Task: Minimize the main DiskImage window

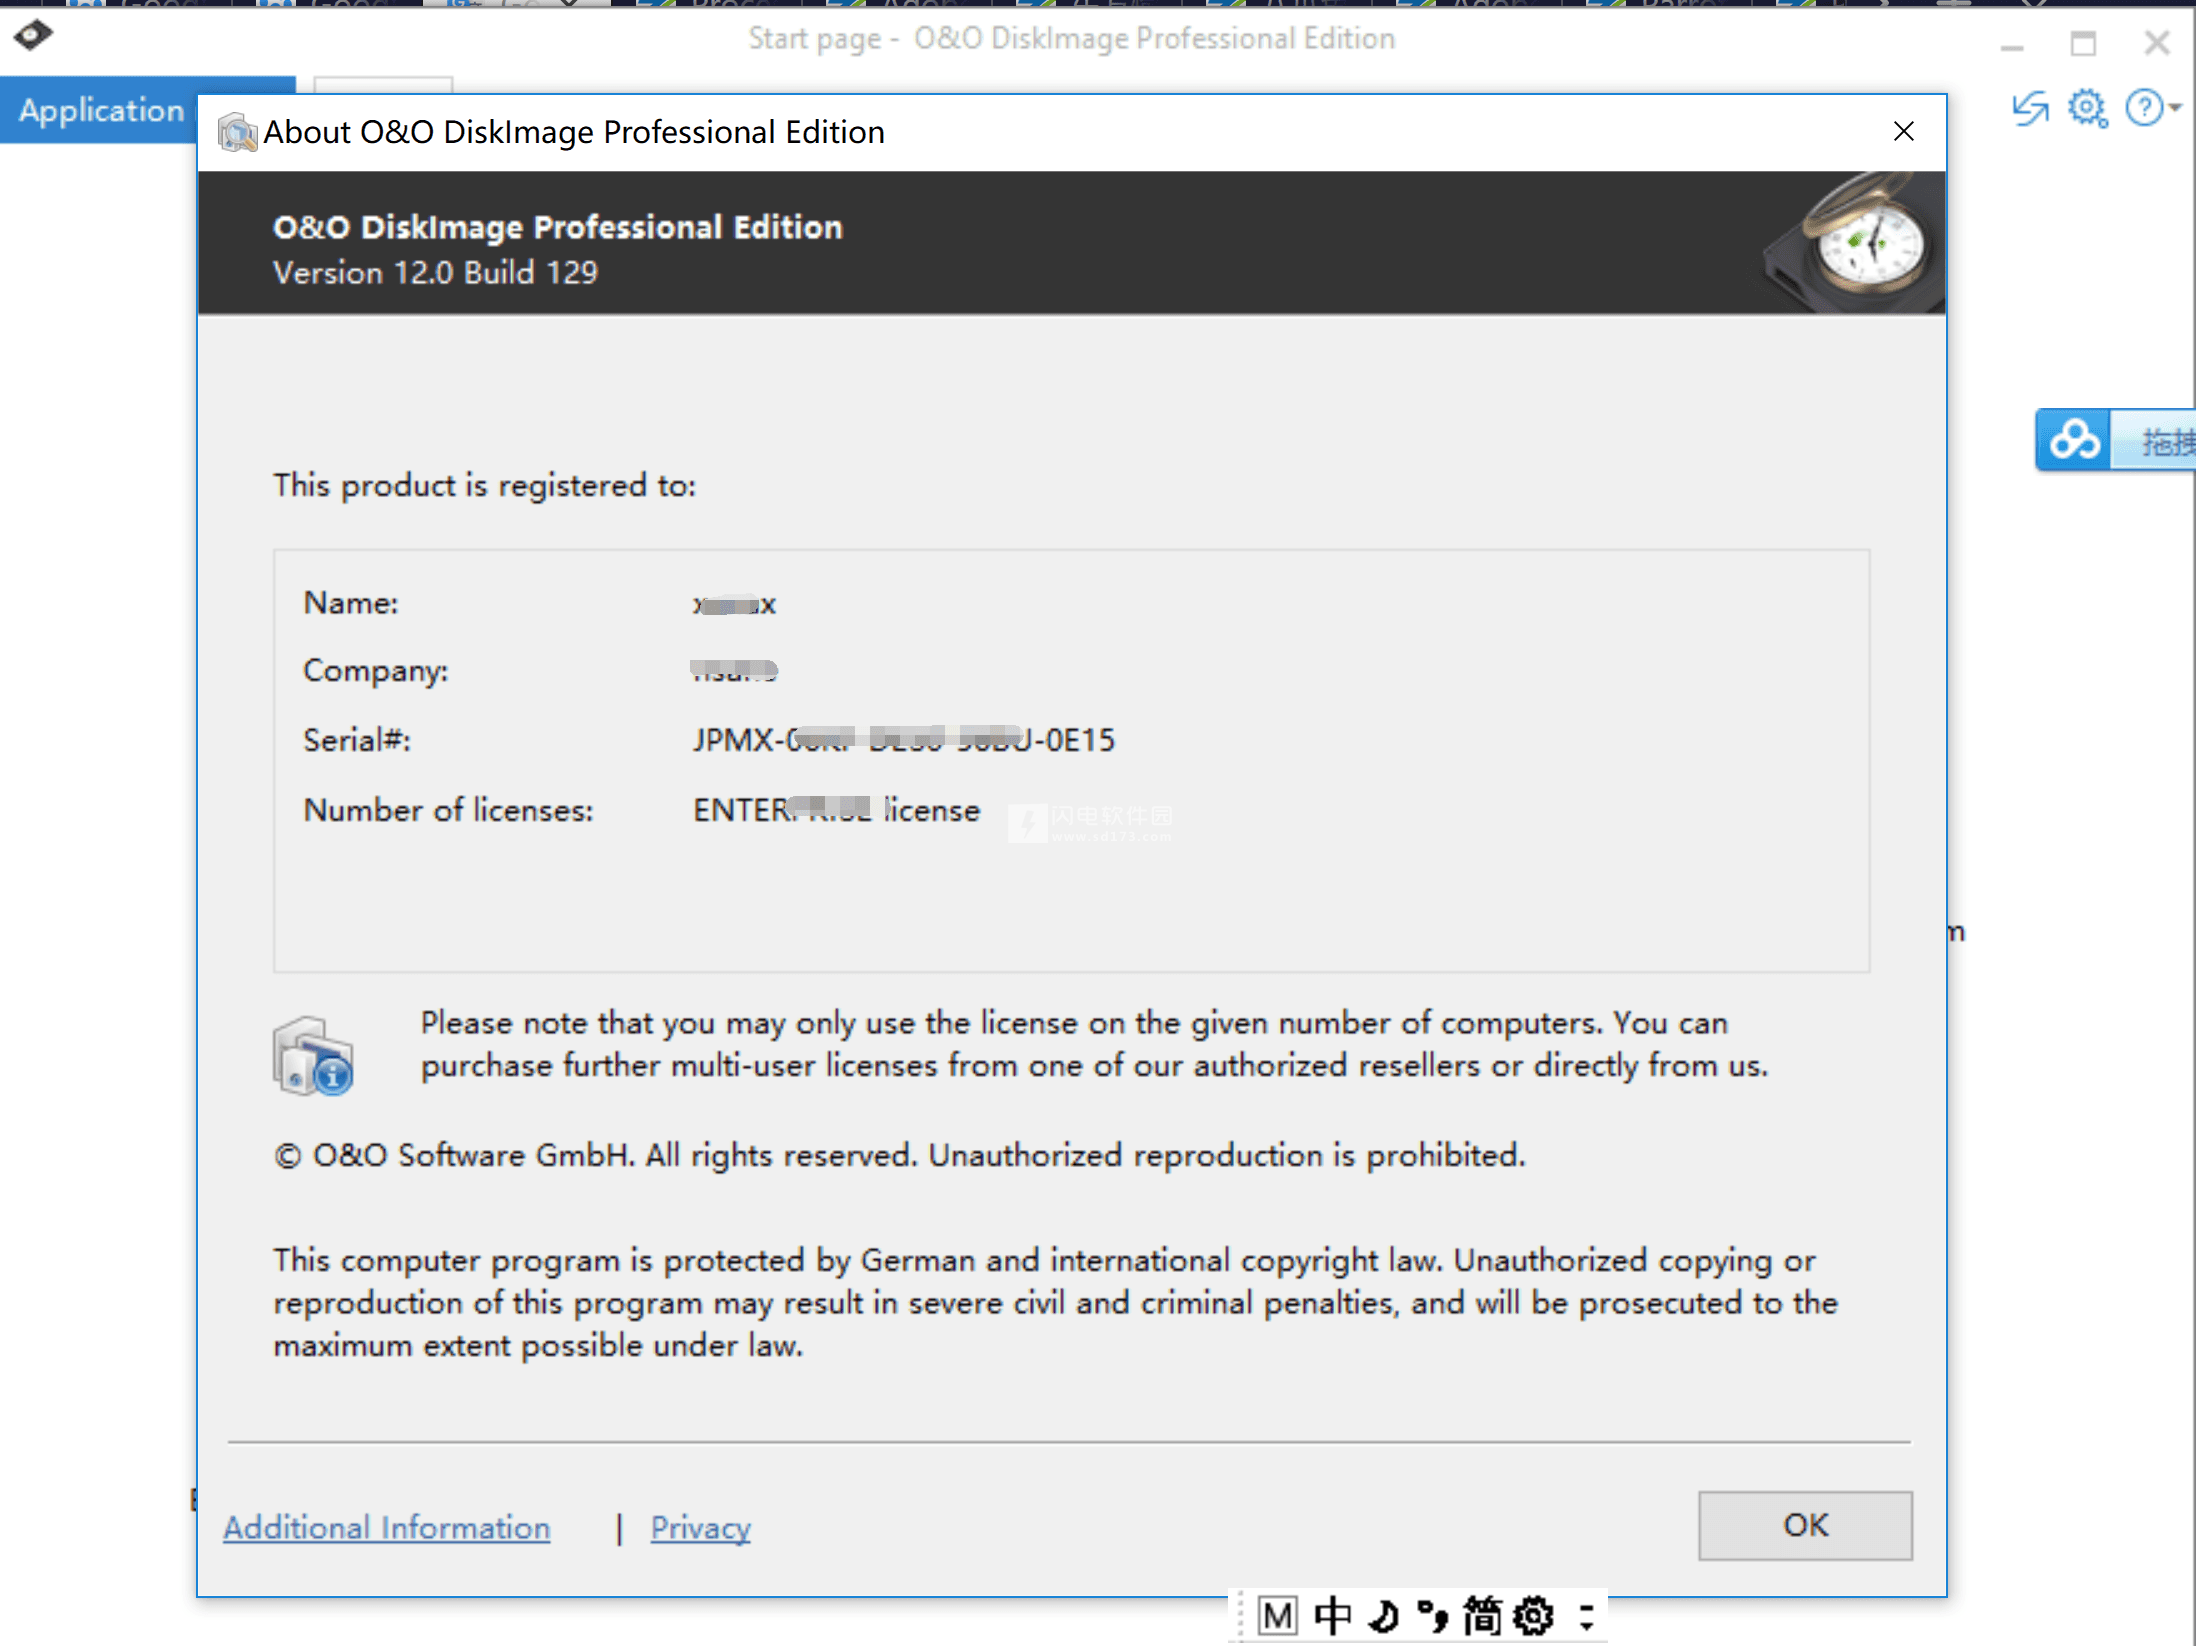Action: tap(2012, 47)
